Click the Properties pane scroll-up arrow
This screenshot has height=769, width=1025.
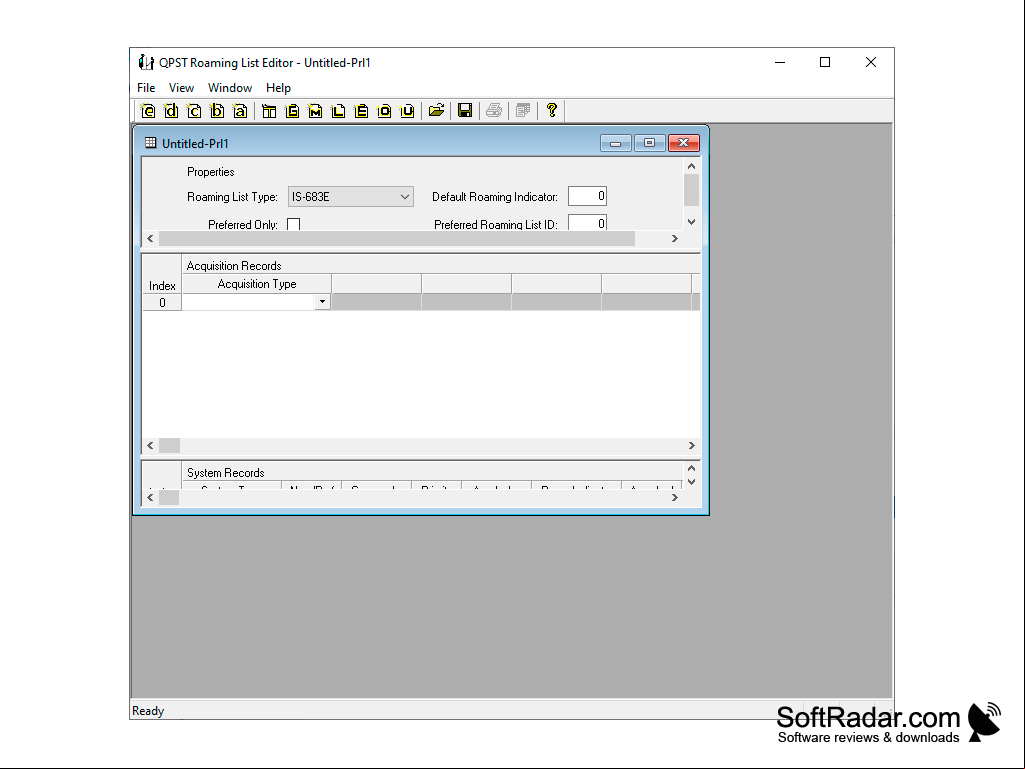point(691,166)
